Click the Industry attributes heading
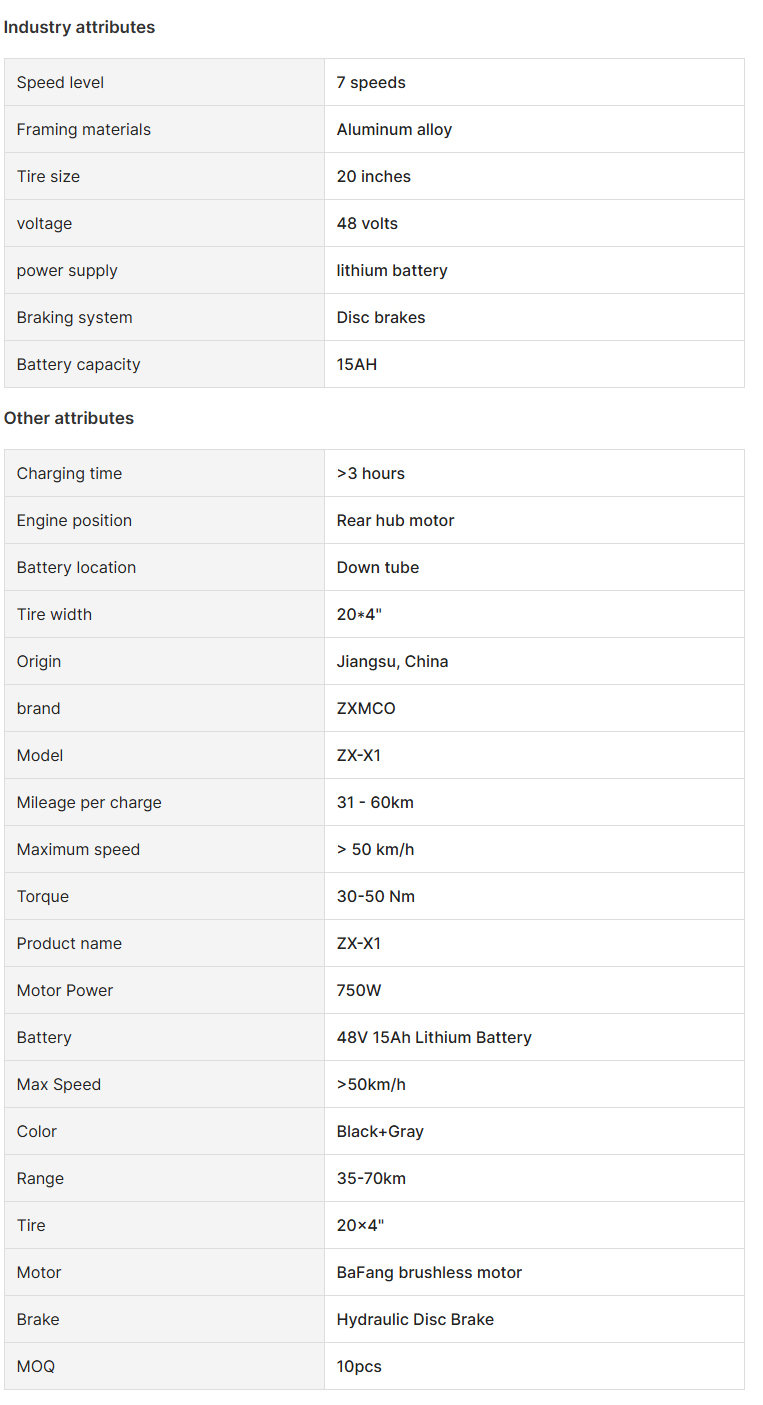 tap(79, 27)
